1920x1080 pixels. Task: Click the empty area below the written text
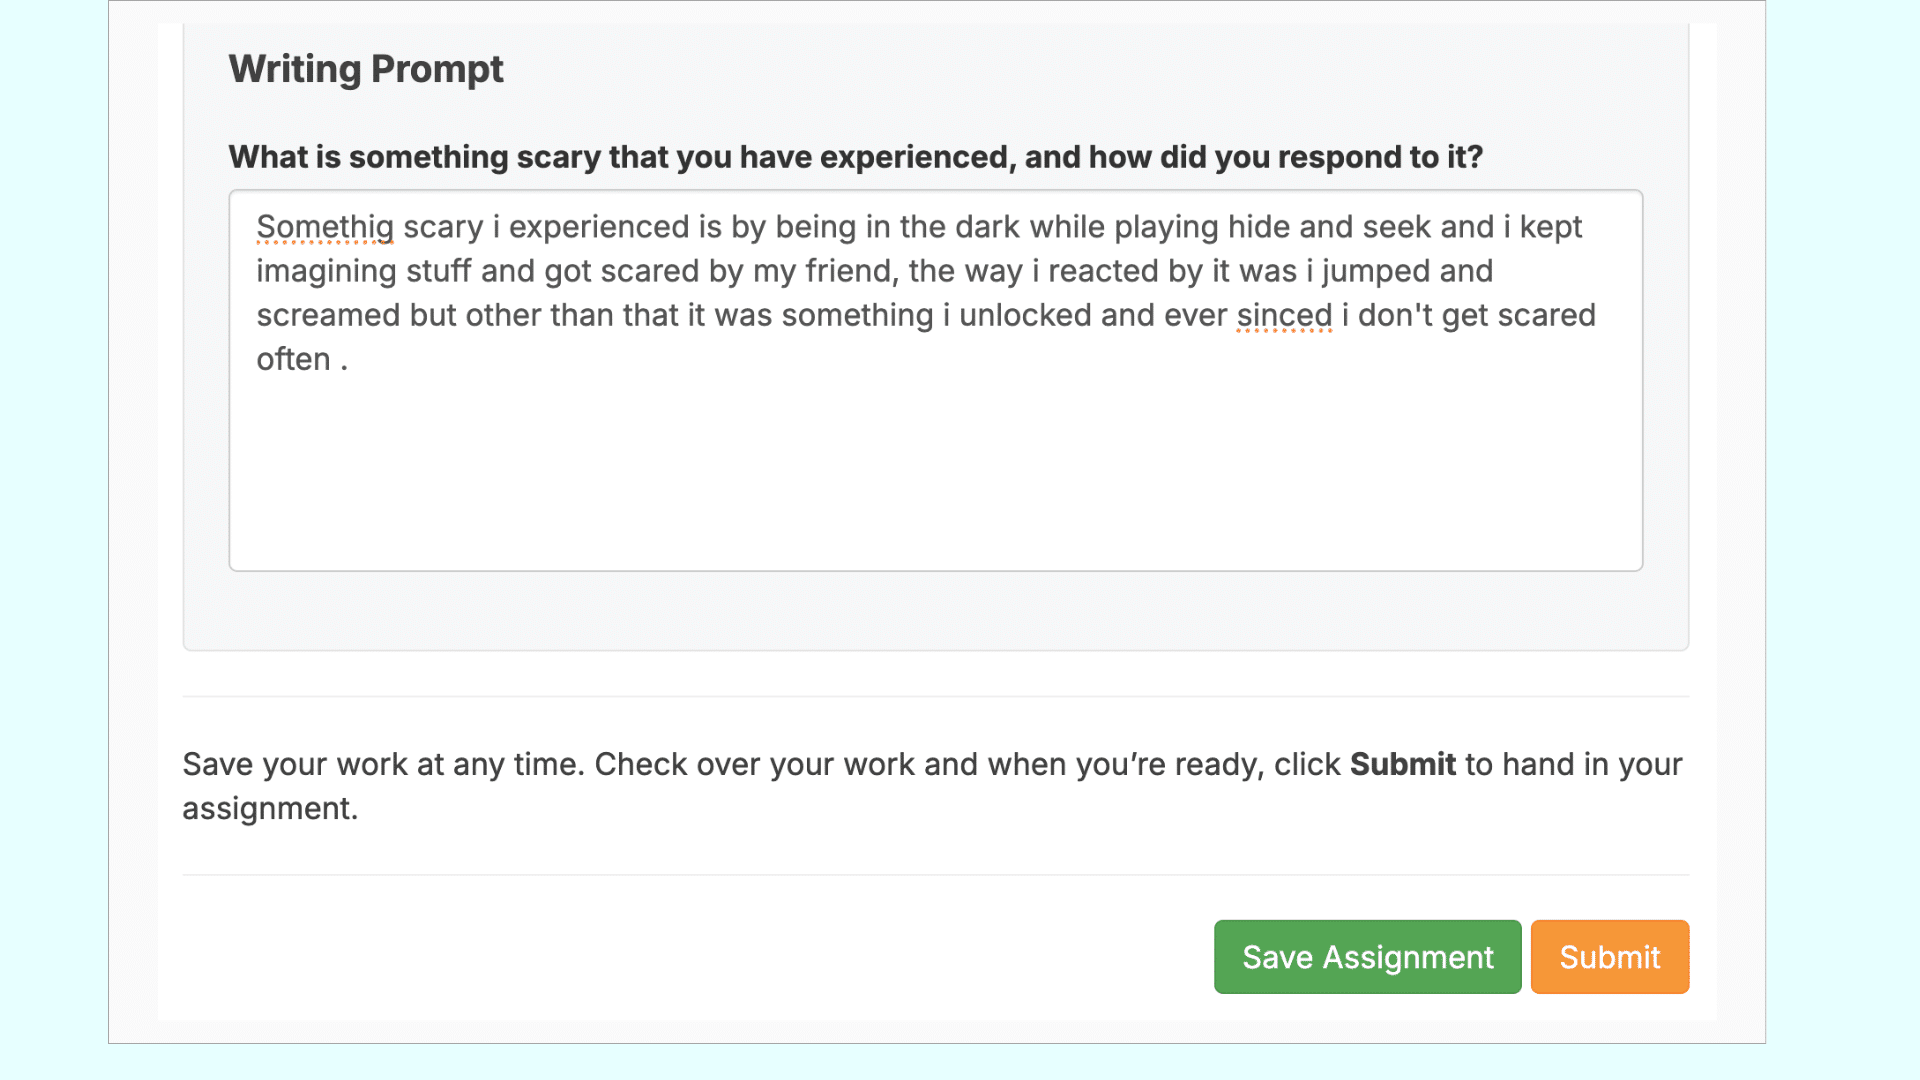tap(935, 480)
